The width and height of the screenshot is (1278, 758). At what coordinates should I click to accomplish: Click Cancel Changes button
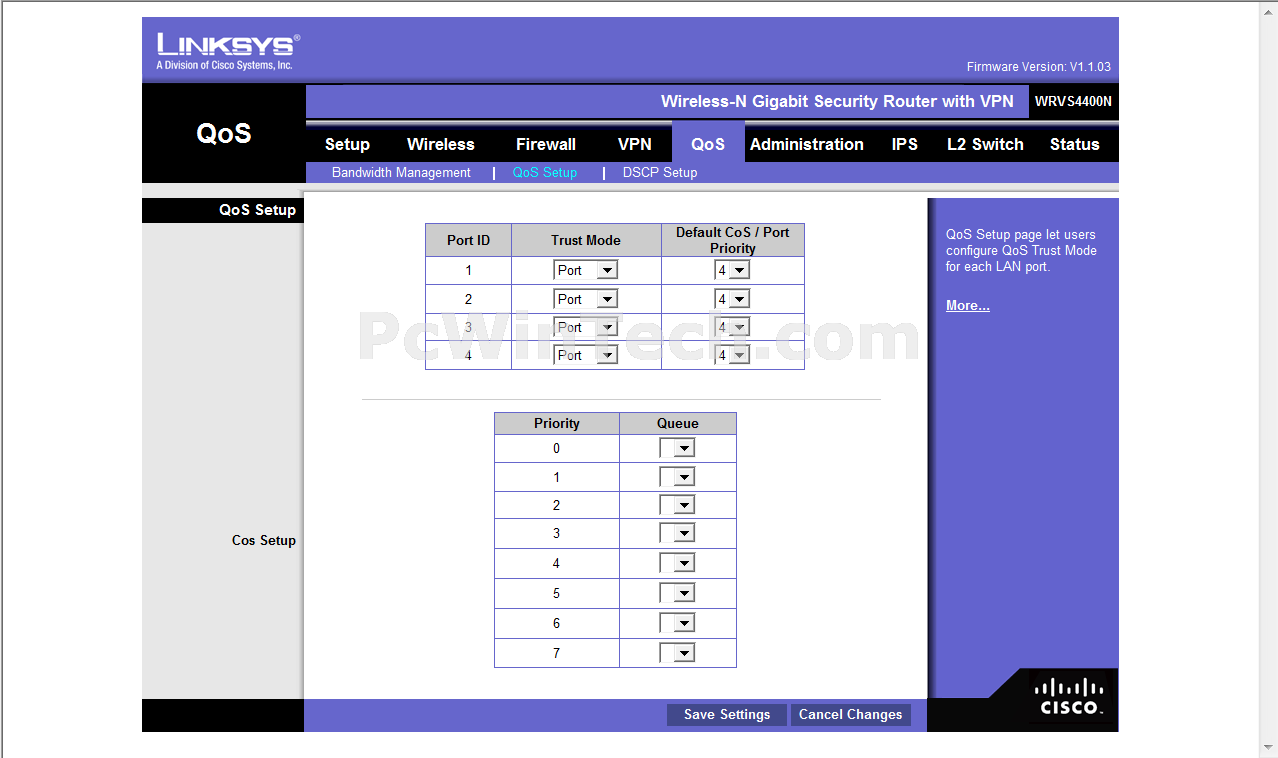click(851, 715)
